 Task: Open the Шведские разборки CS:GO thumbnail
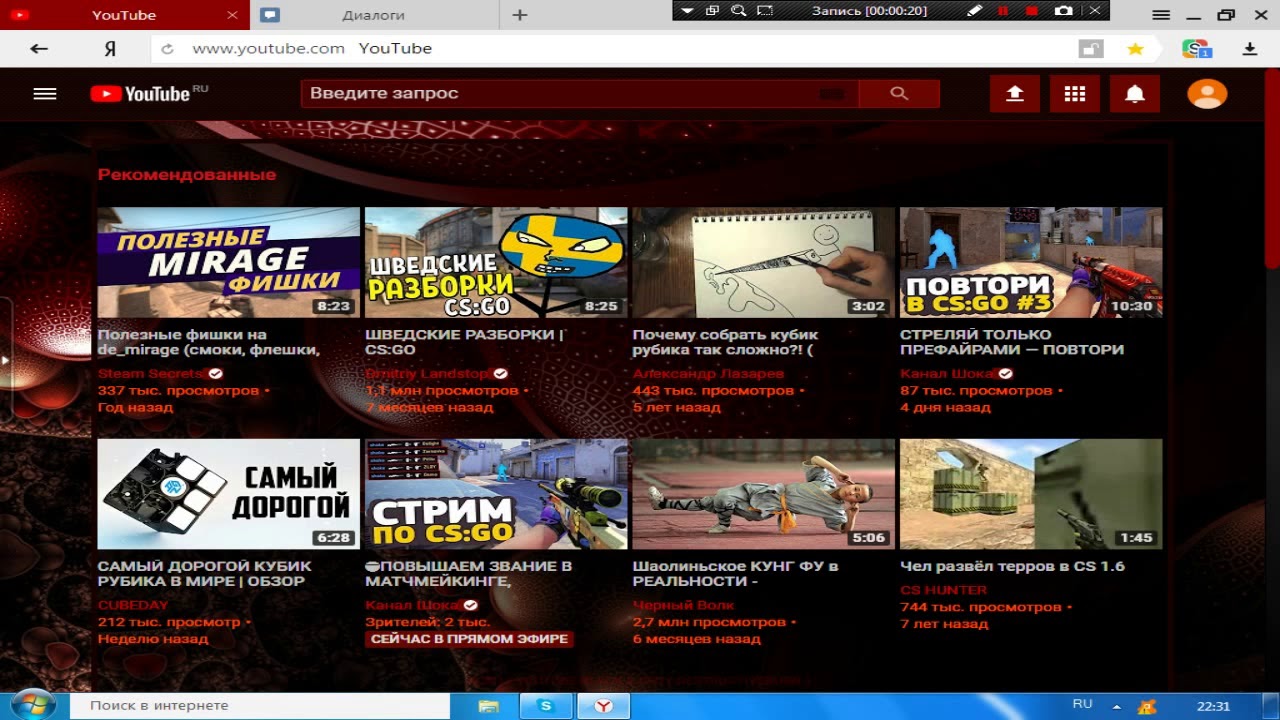pos(496,262)
